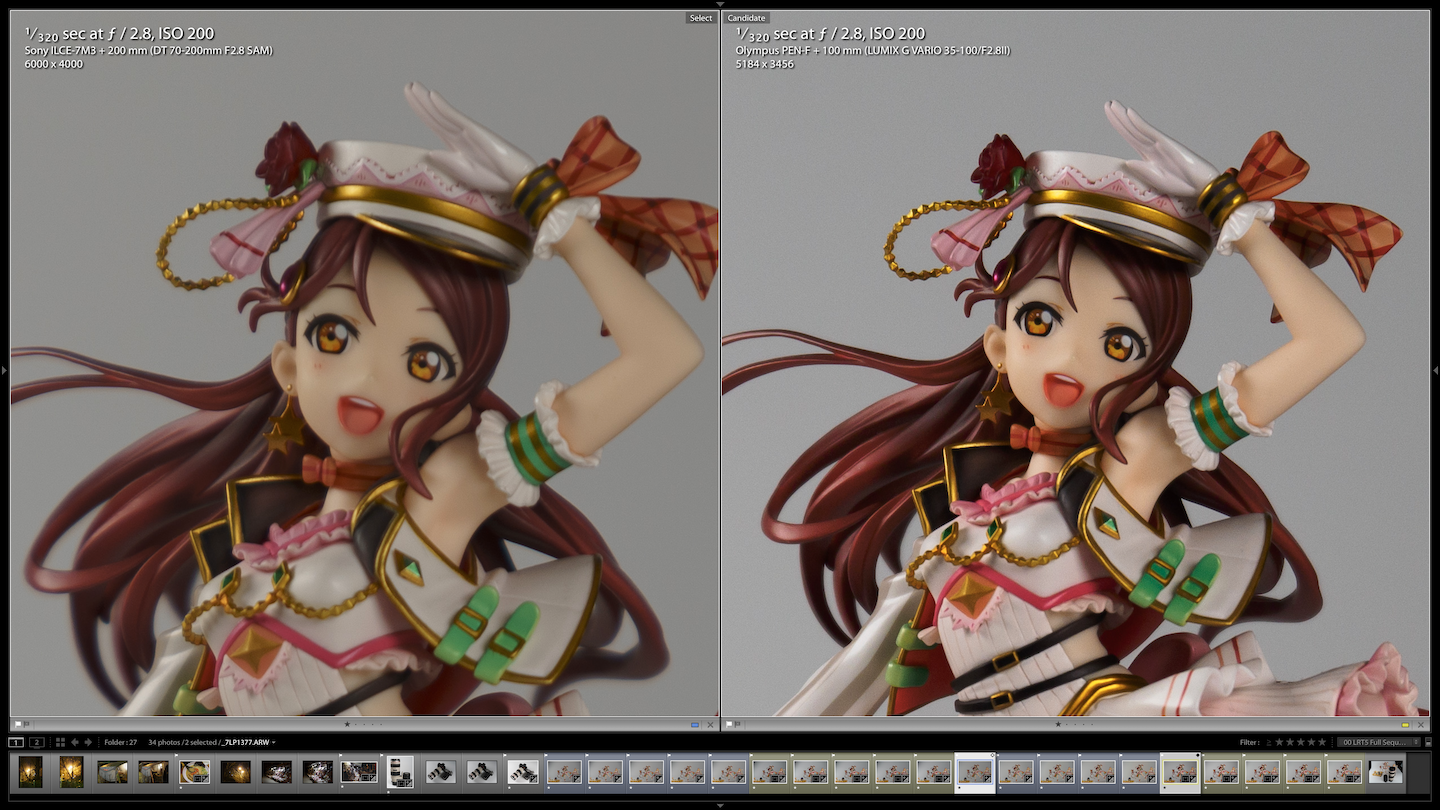
Task: Filter by one star in filmstrip filter
Action: (x=1279, y=742)
